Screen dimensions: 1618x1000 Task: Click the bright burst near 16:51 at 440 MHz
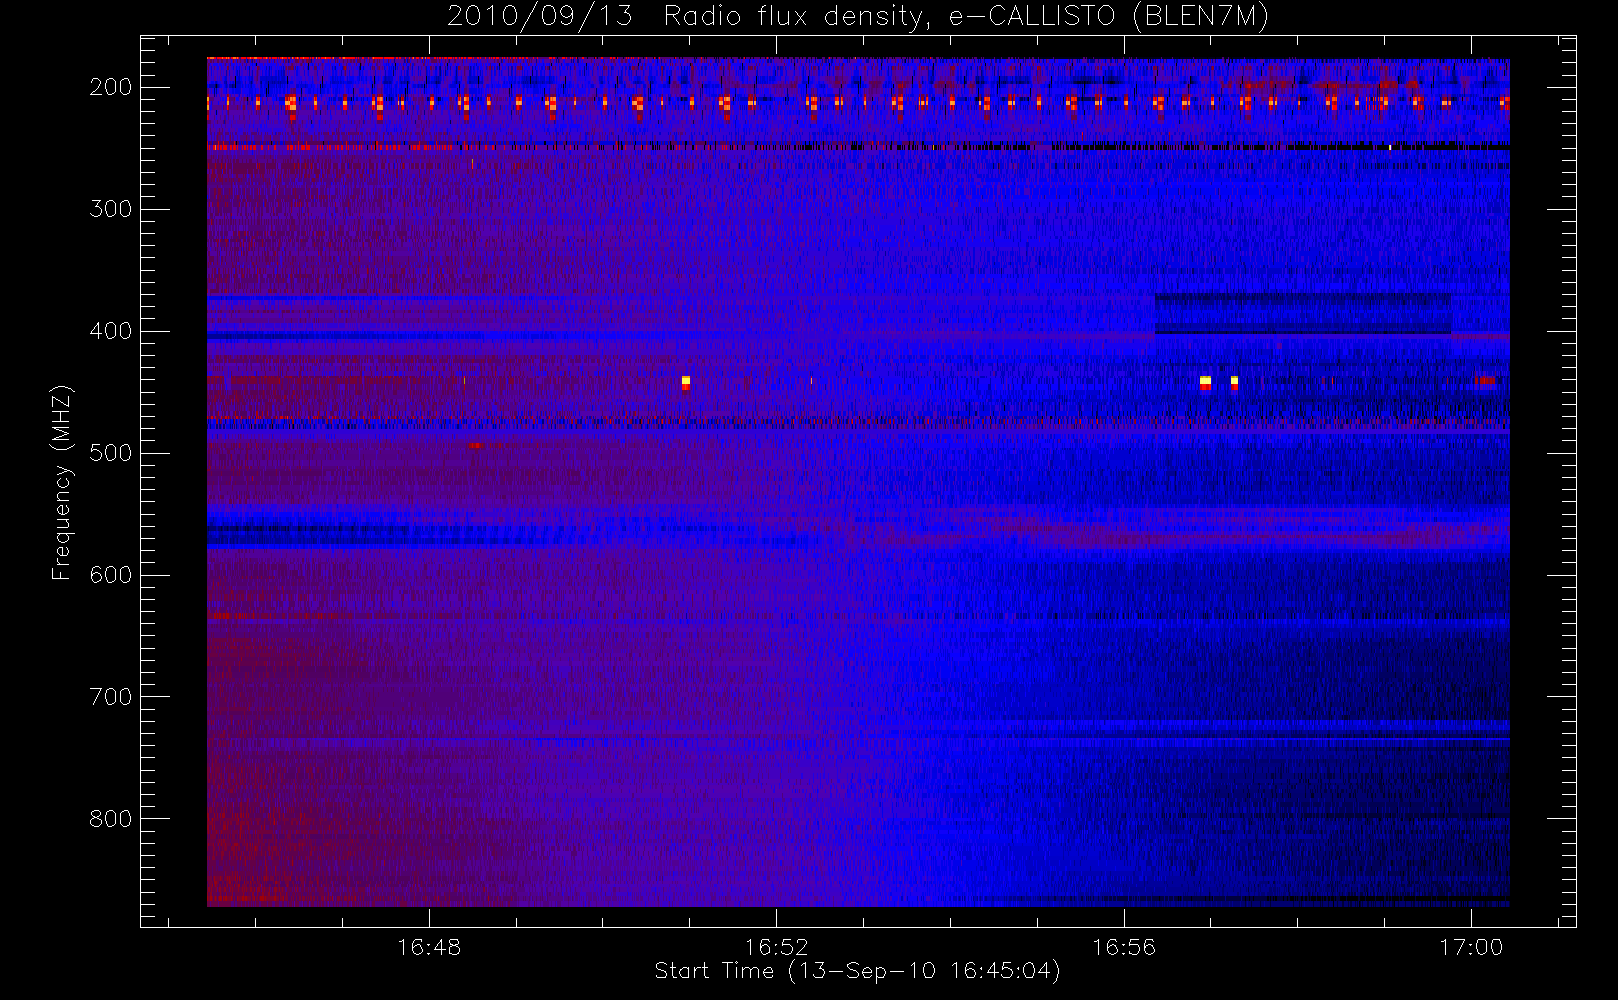tap(685, 382)
